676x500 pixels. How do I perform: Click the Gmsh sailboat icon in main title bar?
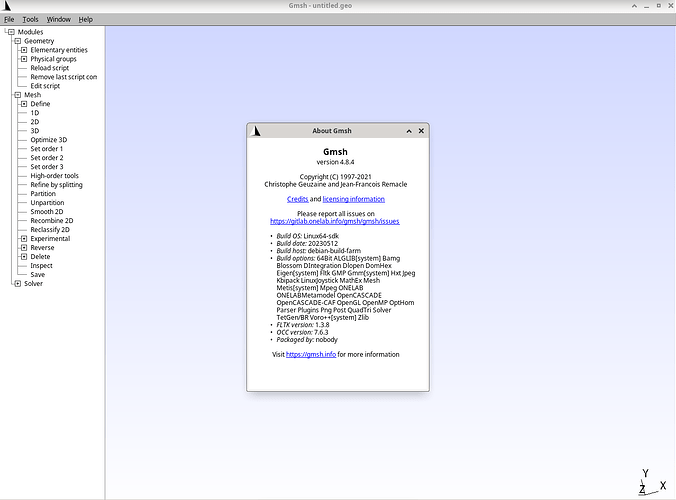click(x=8, y=6)
